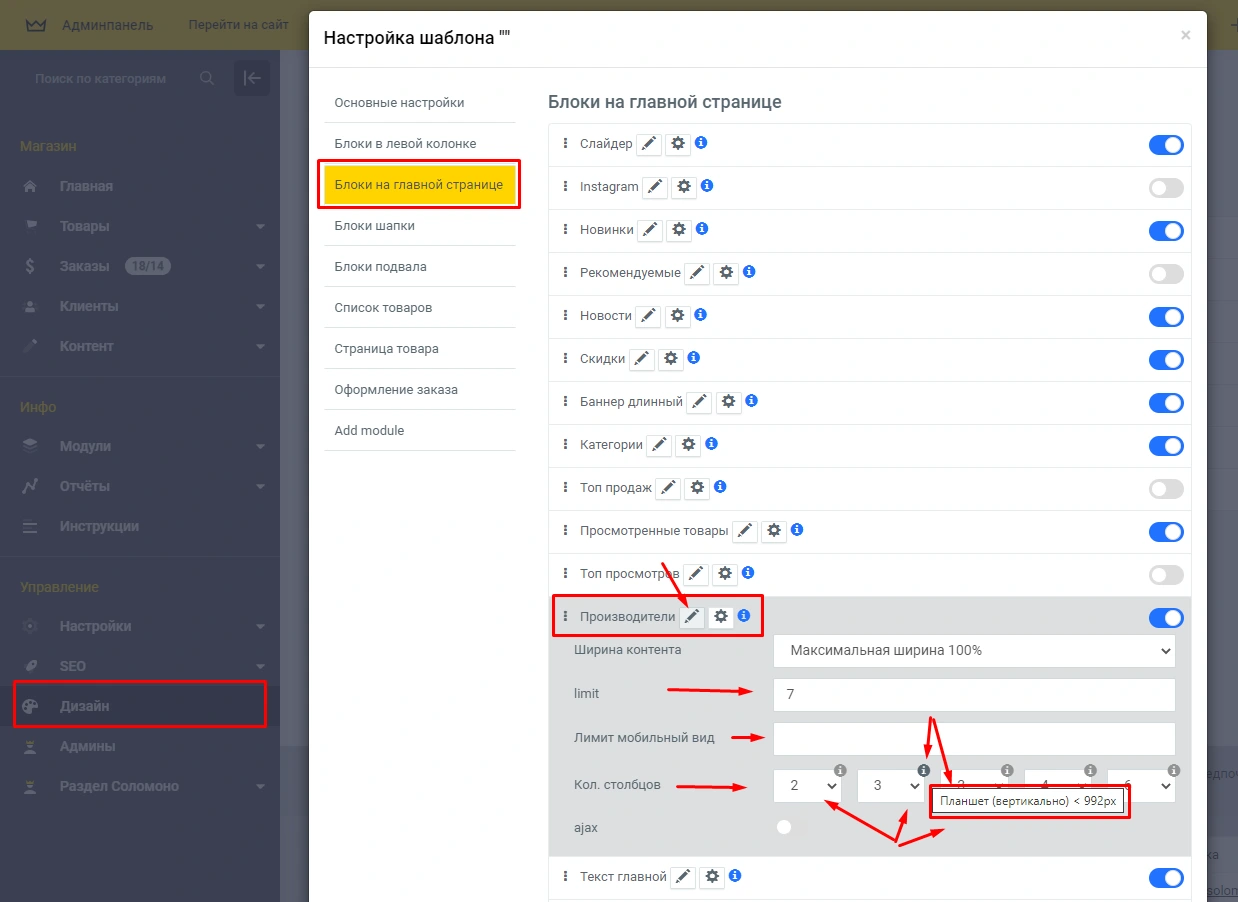Viewport: 1238px width, 902px height.
Task: Disable the Слайдер block toggle
Action: coord(1165,145)
